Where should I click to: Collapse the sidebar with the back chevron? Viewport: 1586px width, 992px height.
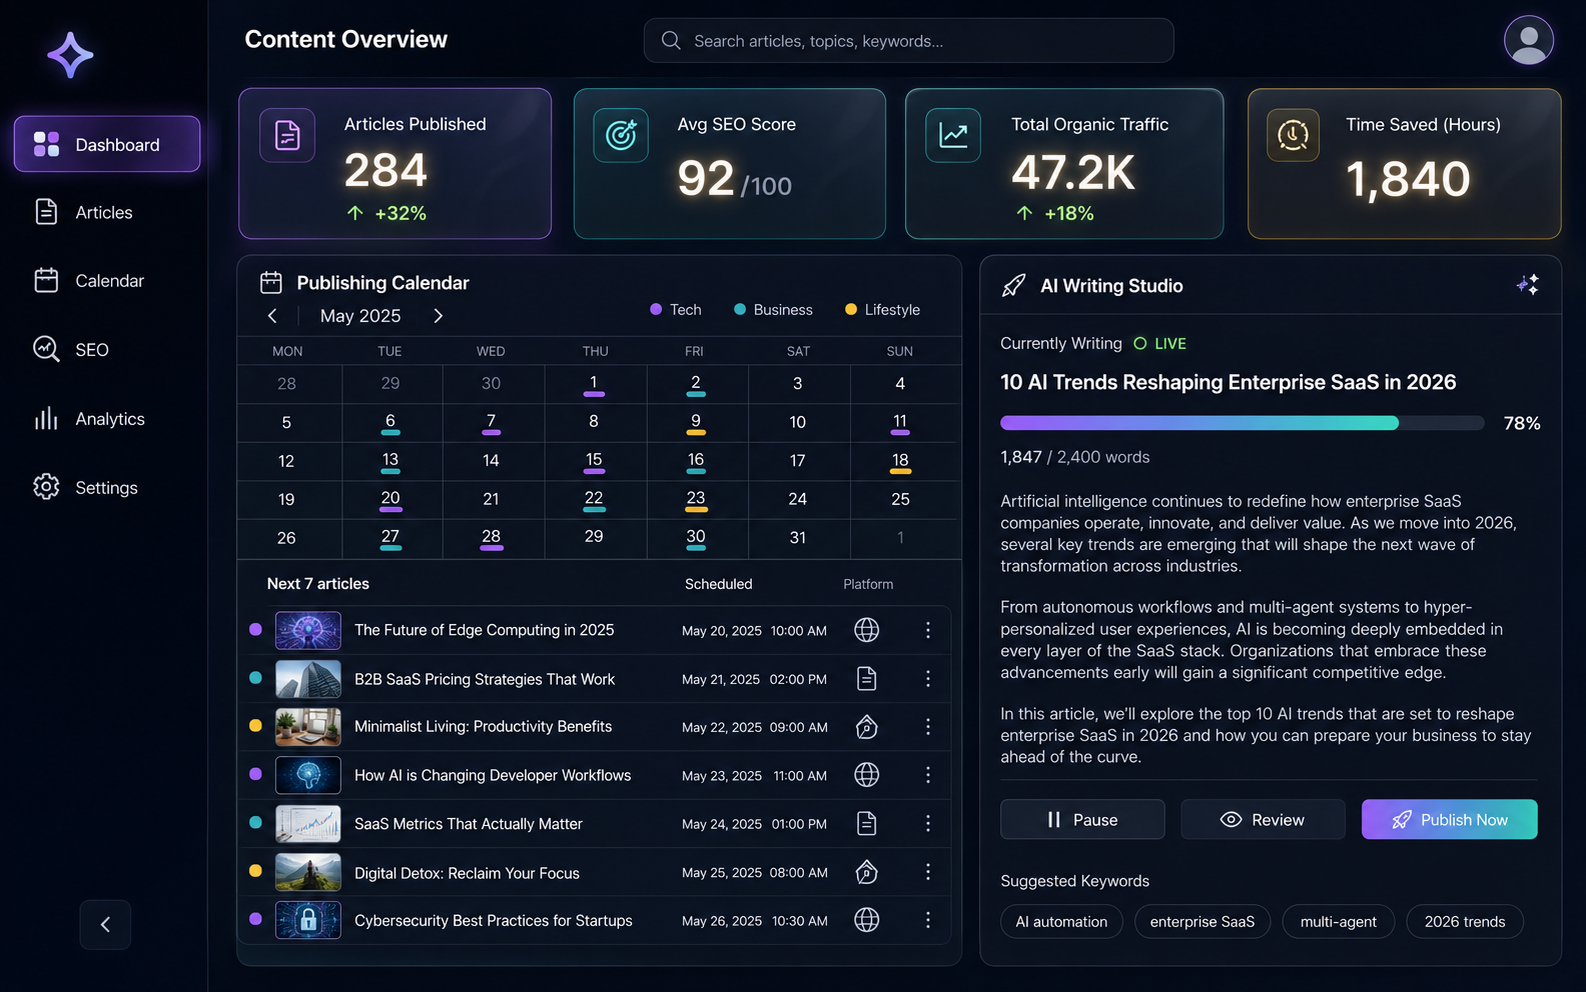(x=105, y=925)
